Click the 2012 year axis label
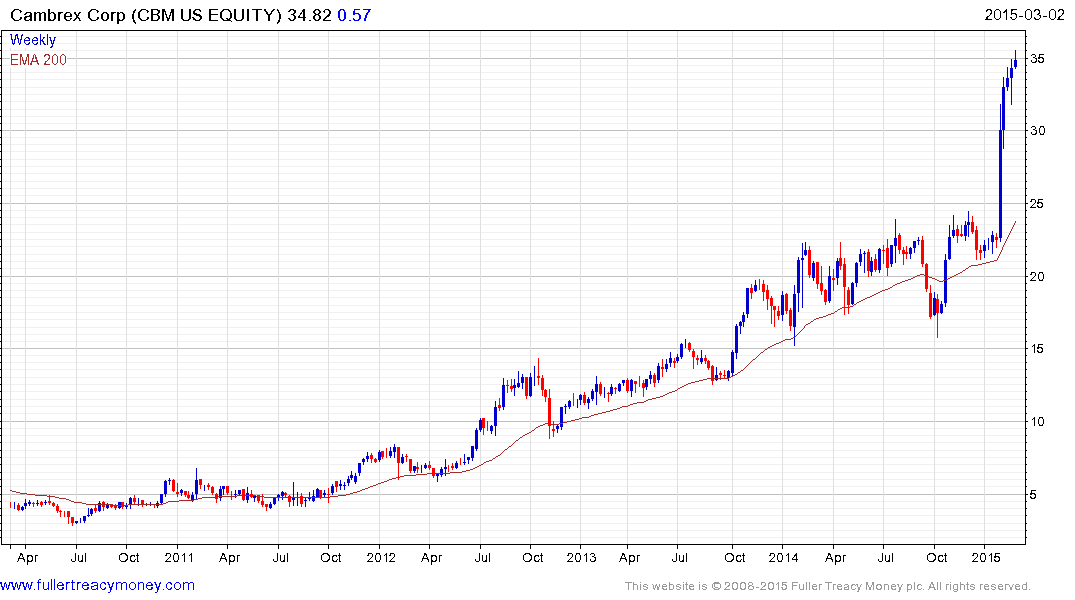1075x600 pixels. (x=381, y=557)
